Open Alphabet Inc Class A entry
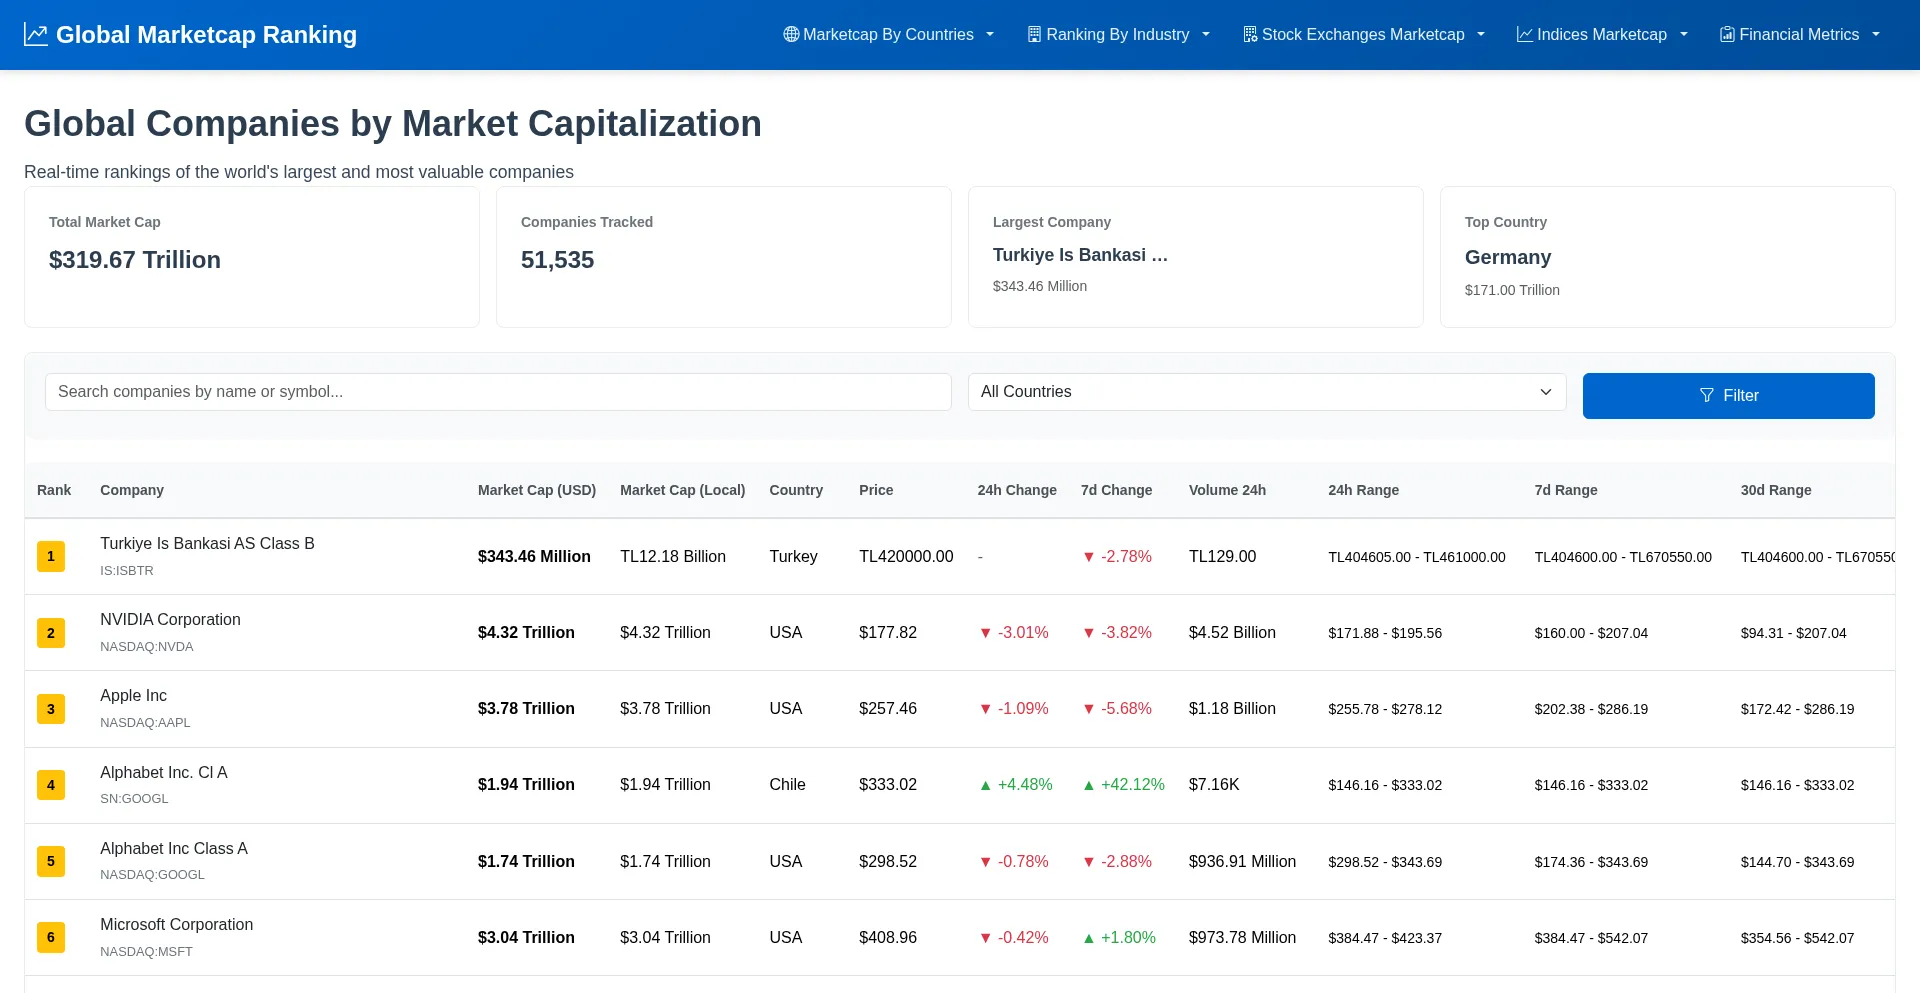 click(174, 848)
